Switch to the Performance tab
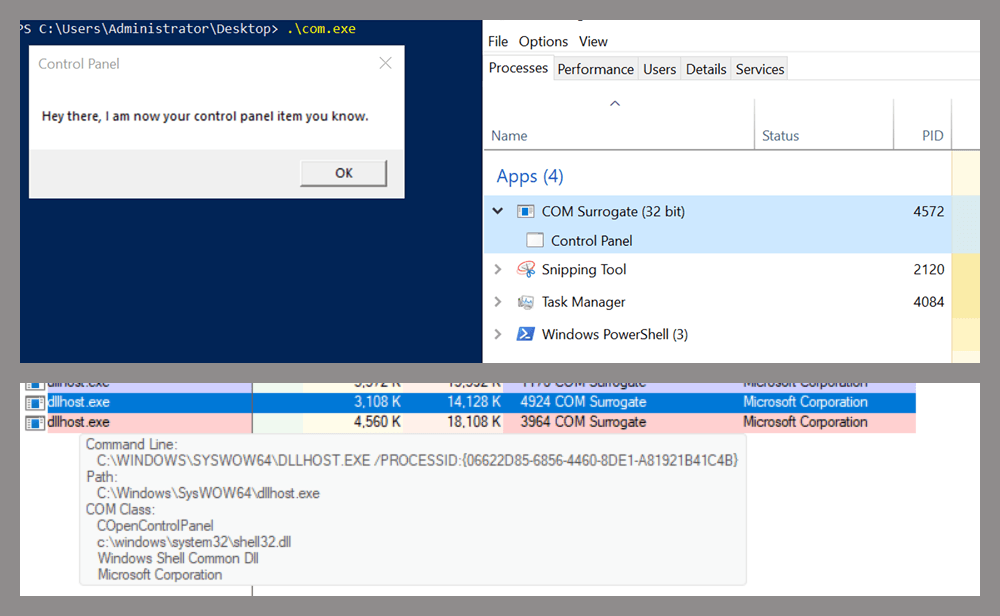 coord(595,69)
